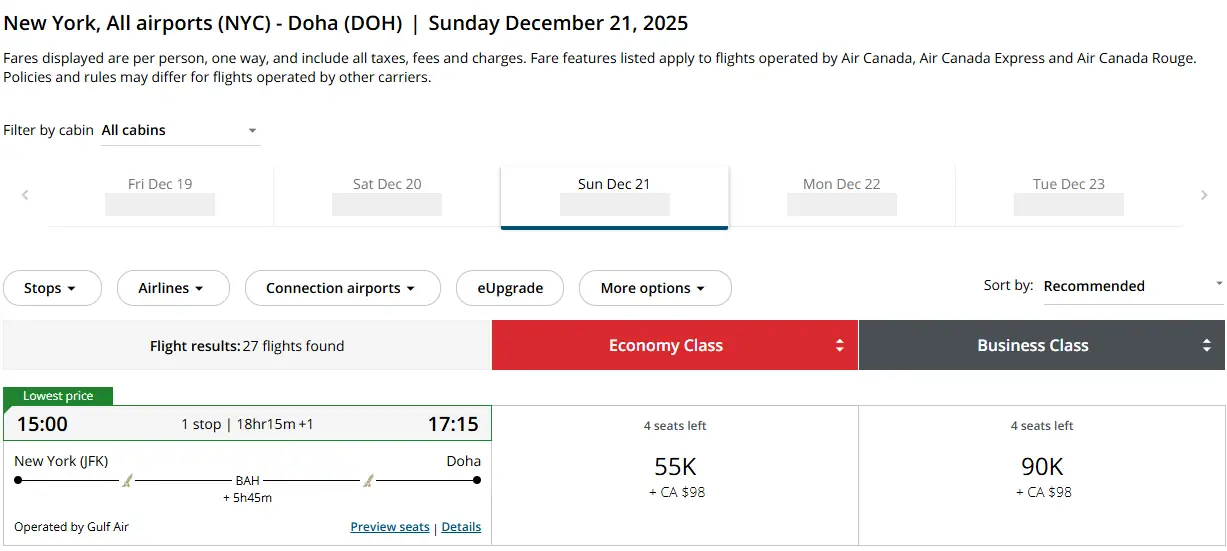Viewport: 1227px width, 551px height.
Task: Sort by Economy Class using its arrows
Action: (840, 345)
